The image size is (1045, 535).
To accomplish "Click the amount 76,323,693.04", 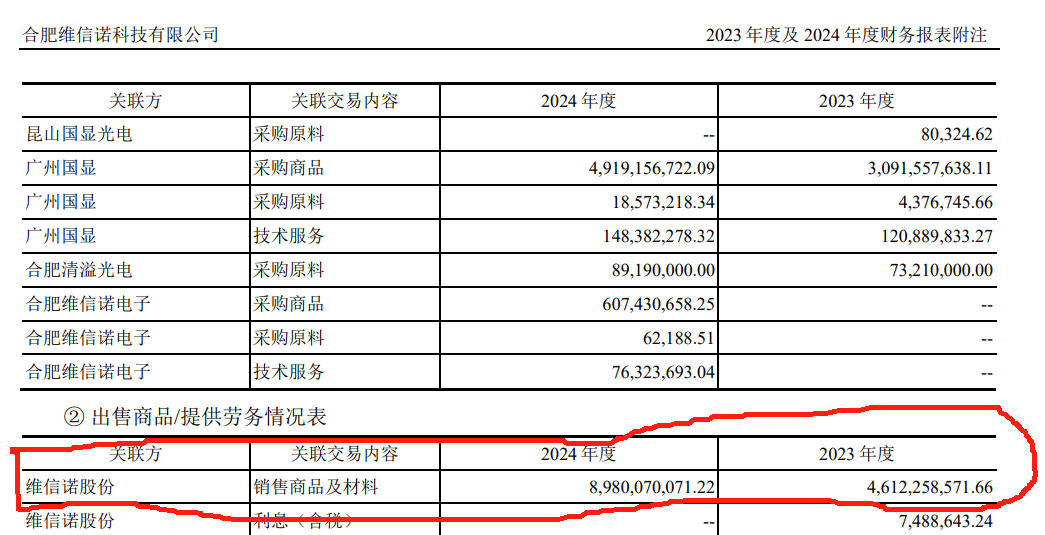I will (x=663, y=372).
